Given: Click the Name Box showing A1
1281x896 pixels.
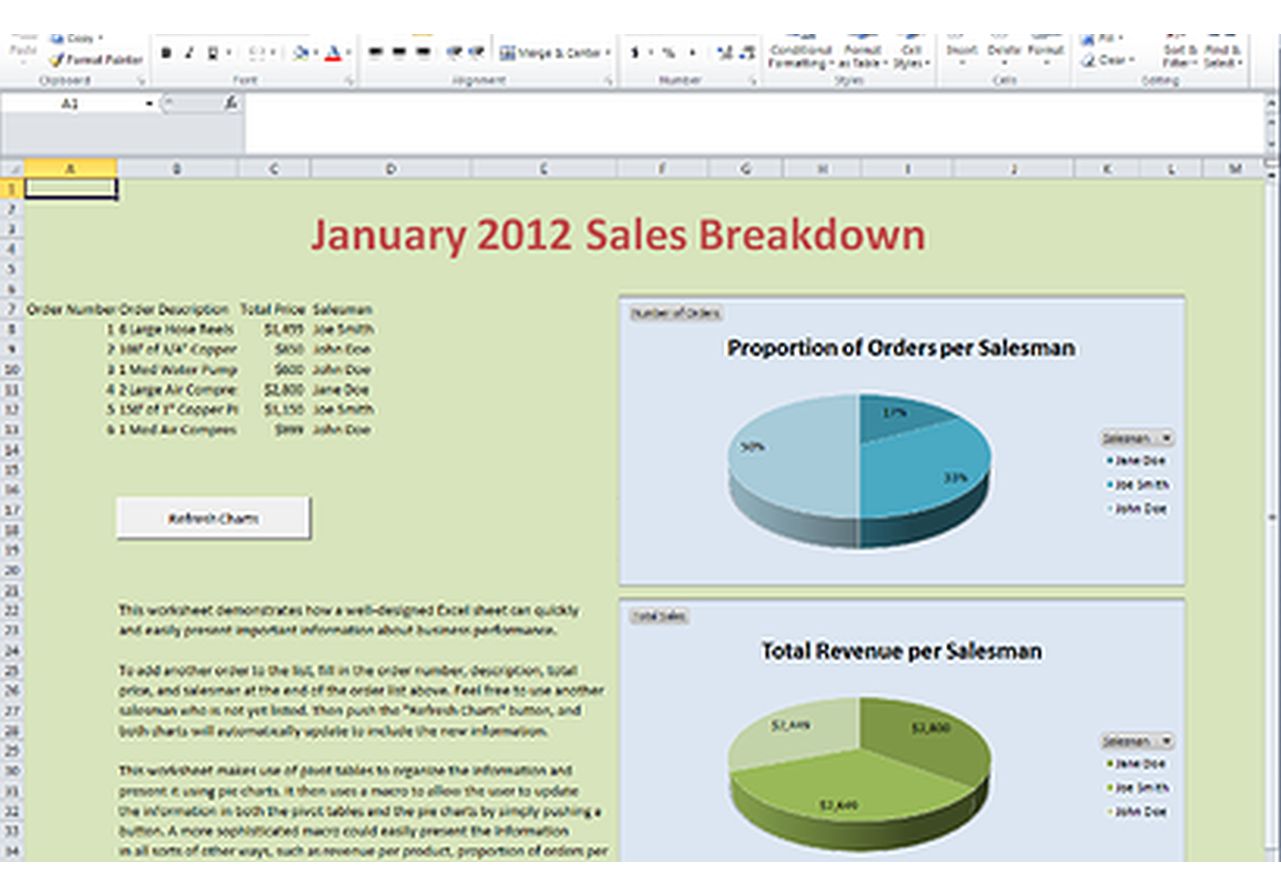Looking at the screenshot, I should click(x=70, y=103).
